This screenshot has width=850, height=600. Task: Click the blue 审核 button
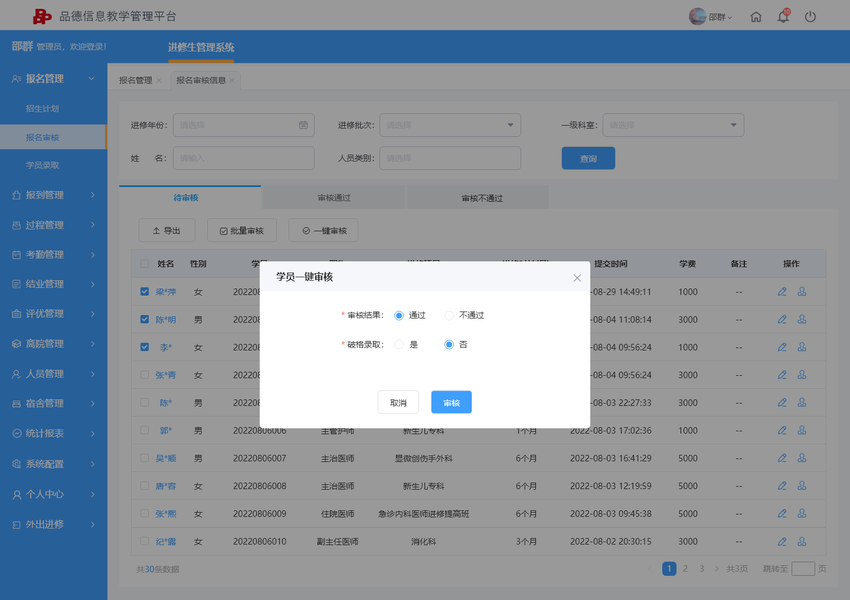point(451,402)
